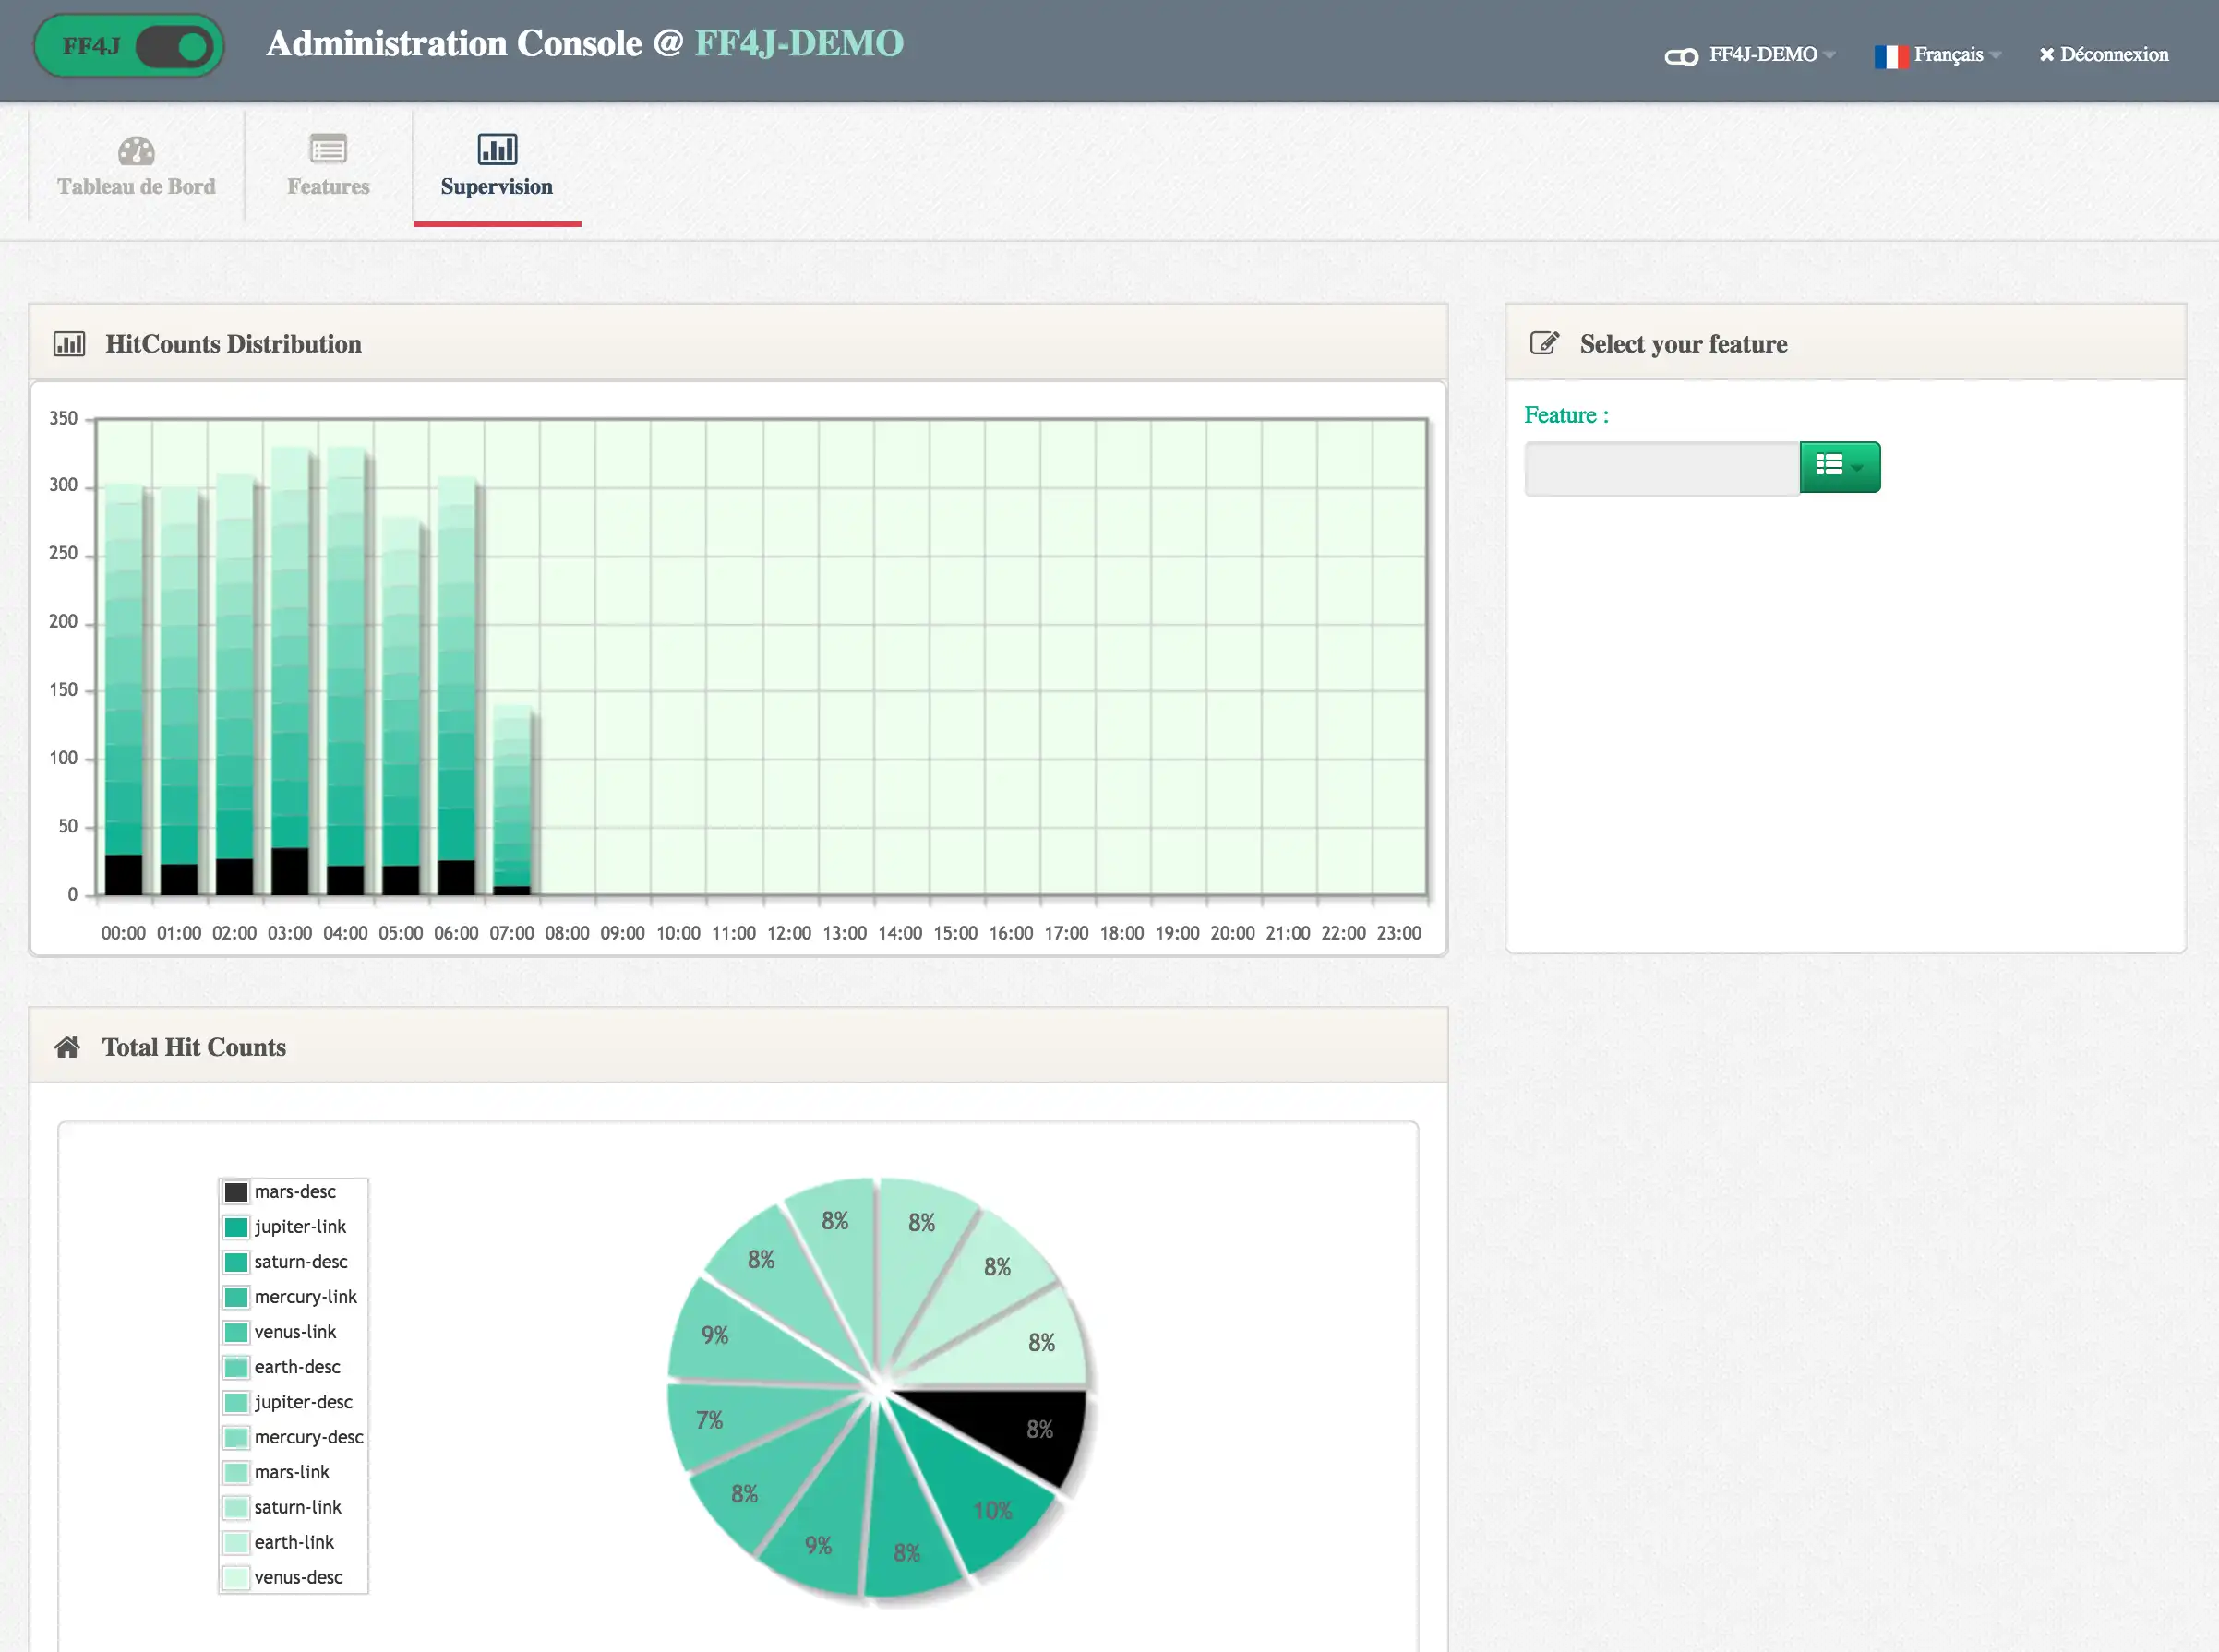The image size is (2219, 1652).
Task: Click the mars-desc black legend swatch
Action: tap(236, 1192)
